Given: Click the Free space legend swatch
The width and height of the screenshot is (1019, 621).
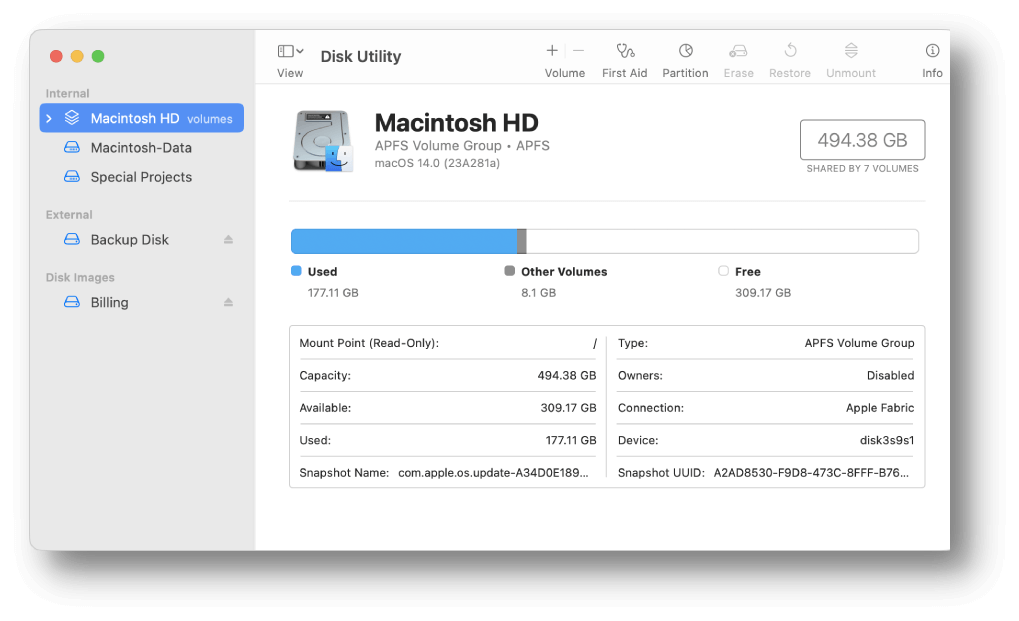Looking at the screenshot, I should (x=723, y=271).
